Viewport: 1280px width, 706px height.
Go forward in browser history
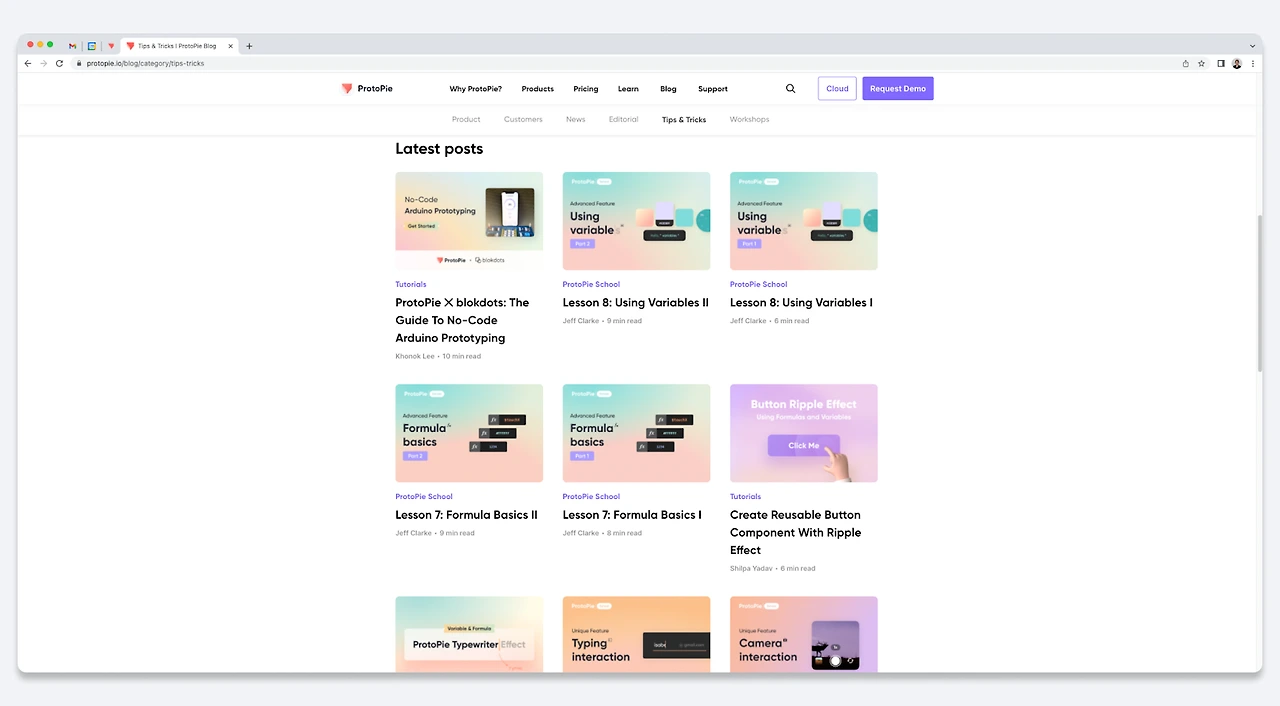tap(43, 63)
